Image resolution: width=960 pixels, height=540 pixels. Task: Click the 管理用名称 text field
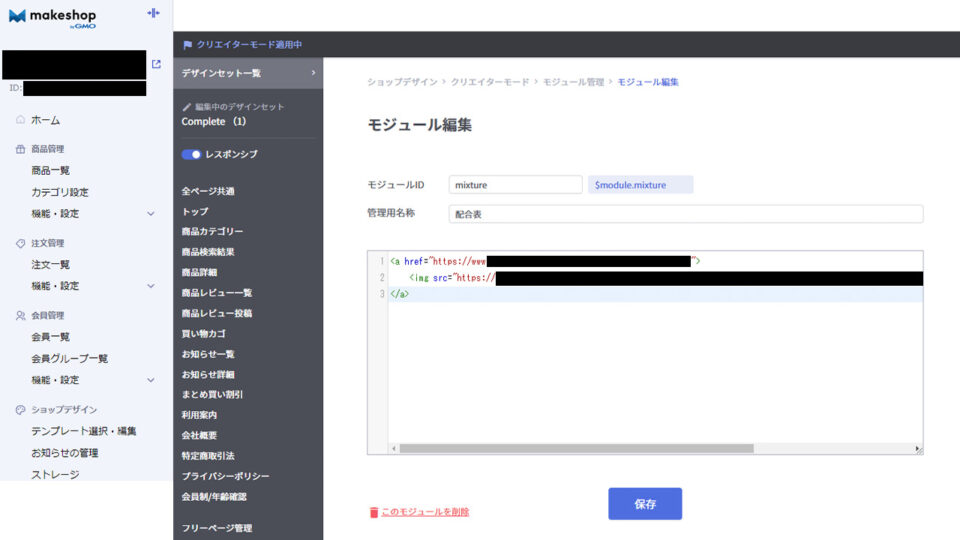[x=685, y=214]
